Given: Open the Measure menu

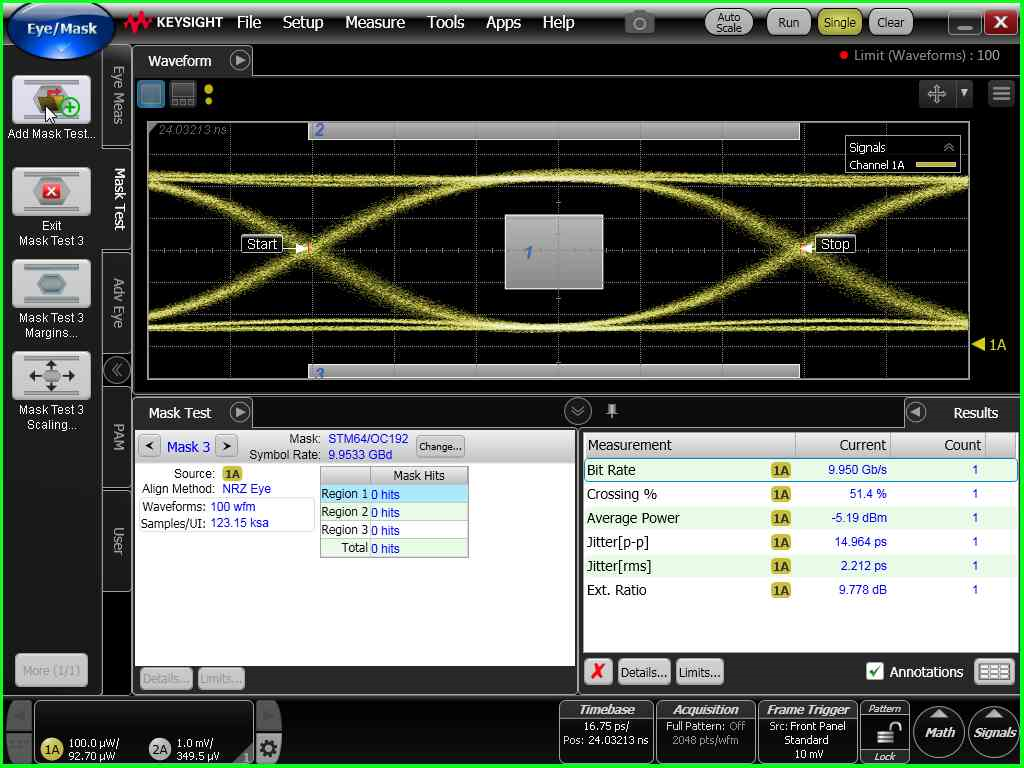Looking at the screenshot, I should [375, 22].
